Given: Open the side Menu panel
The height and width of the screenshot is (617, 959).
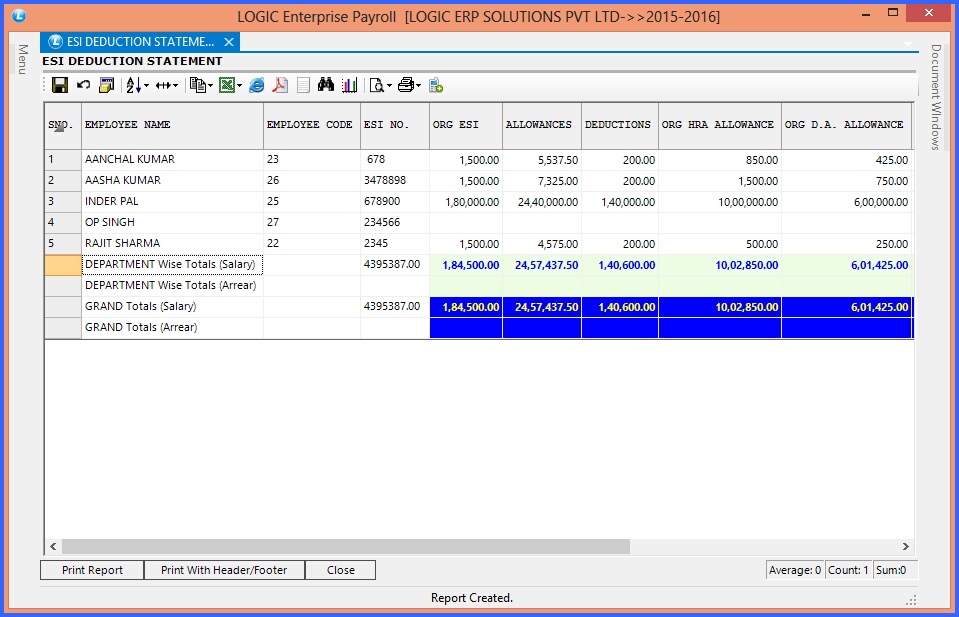Looking at the screenshot, I should [23, 59].
